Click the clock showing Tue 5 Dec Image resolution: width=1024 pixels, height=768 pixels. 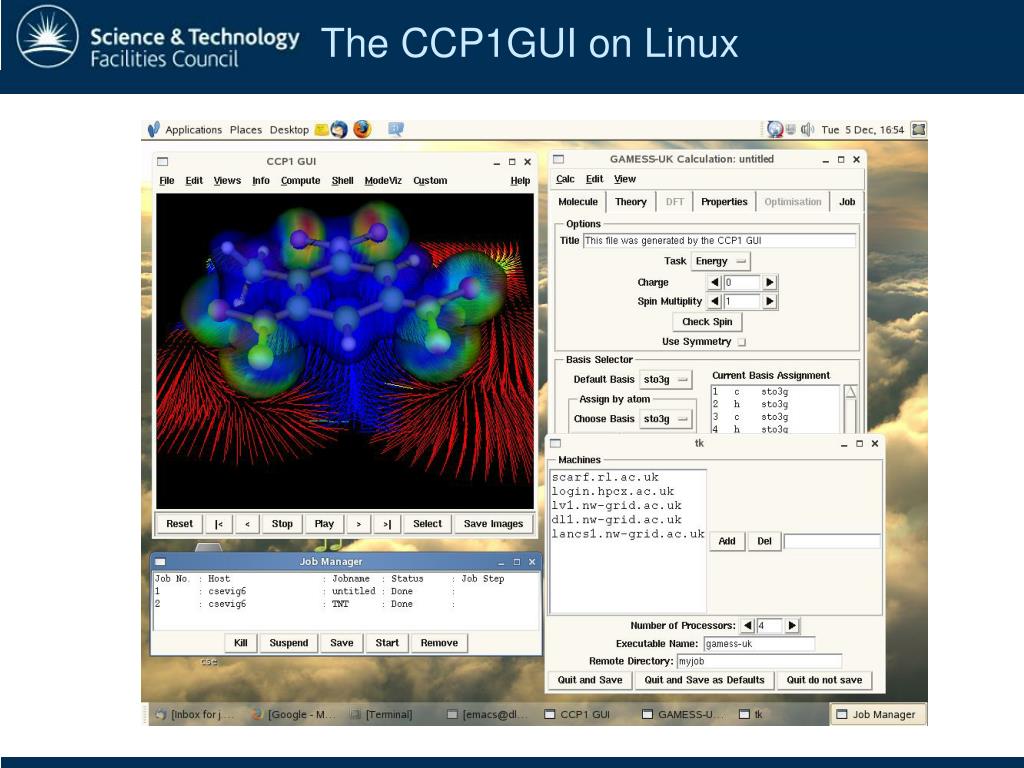click(863, 130)
